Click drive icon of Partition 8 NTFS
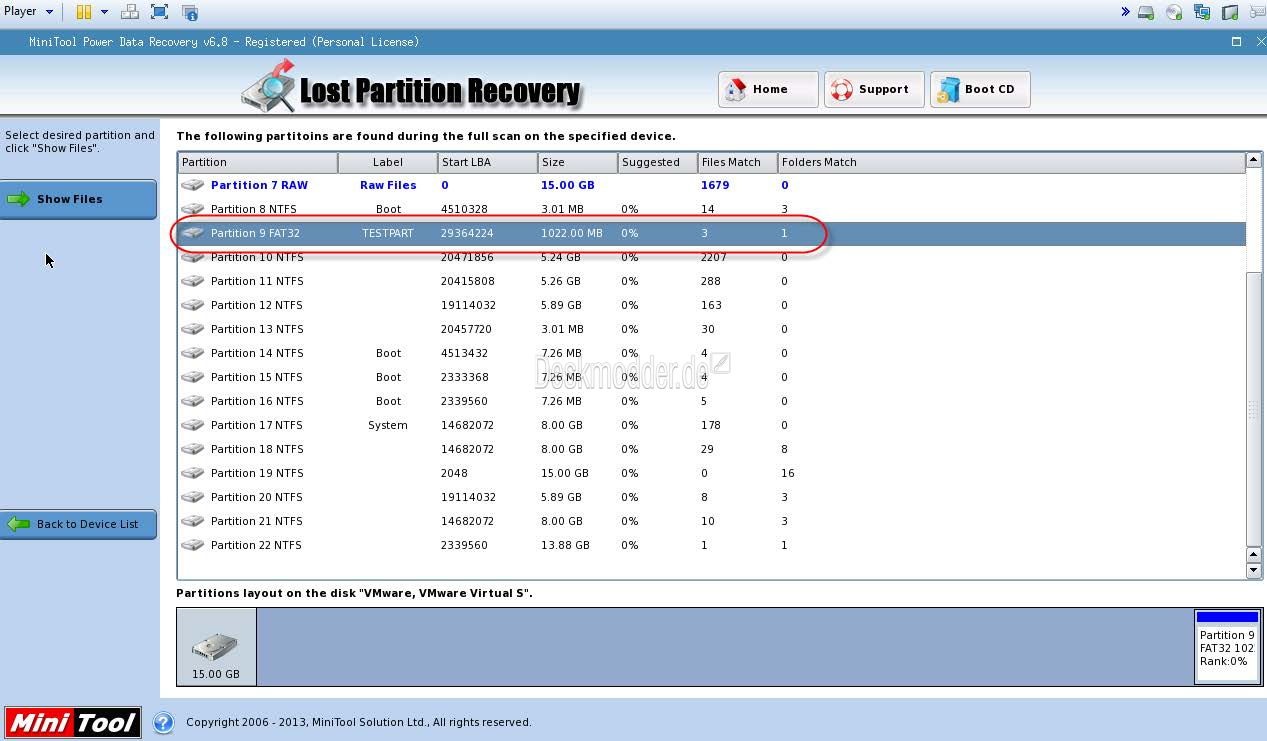 pyautogui.click(x=193, y=209)
